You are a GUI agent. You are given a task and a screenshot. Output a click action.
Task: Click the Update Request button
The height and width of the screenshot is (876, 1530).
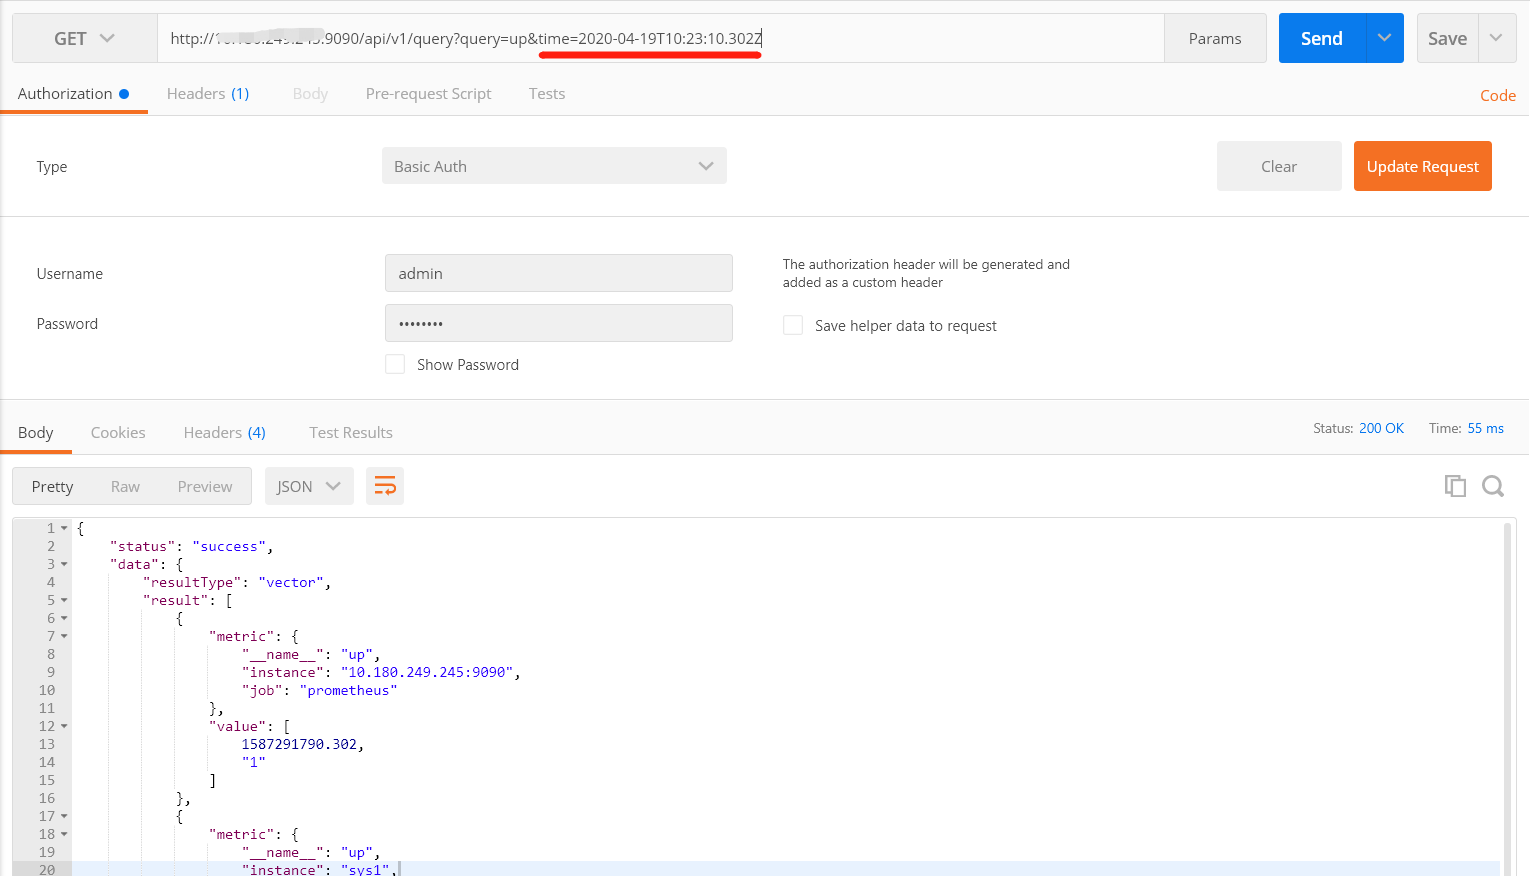pyautogui.click(x=1422, y=165)
